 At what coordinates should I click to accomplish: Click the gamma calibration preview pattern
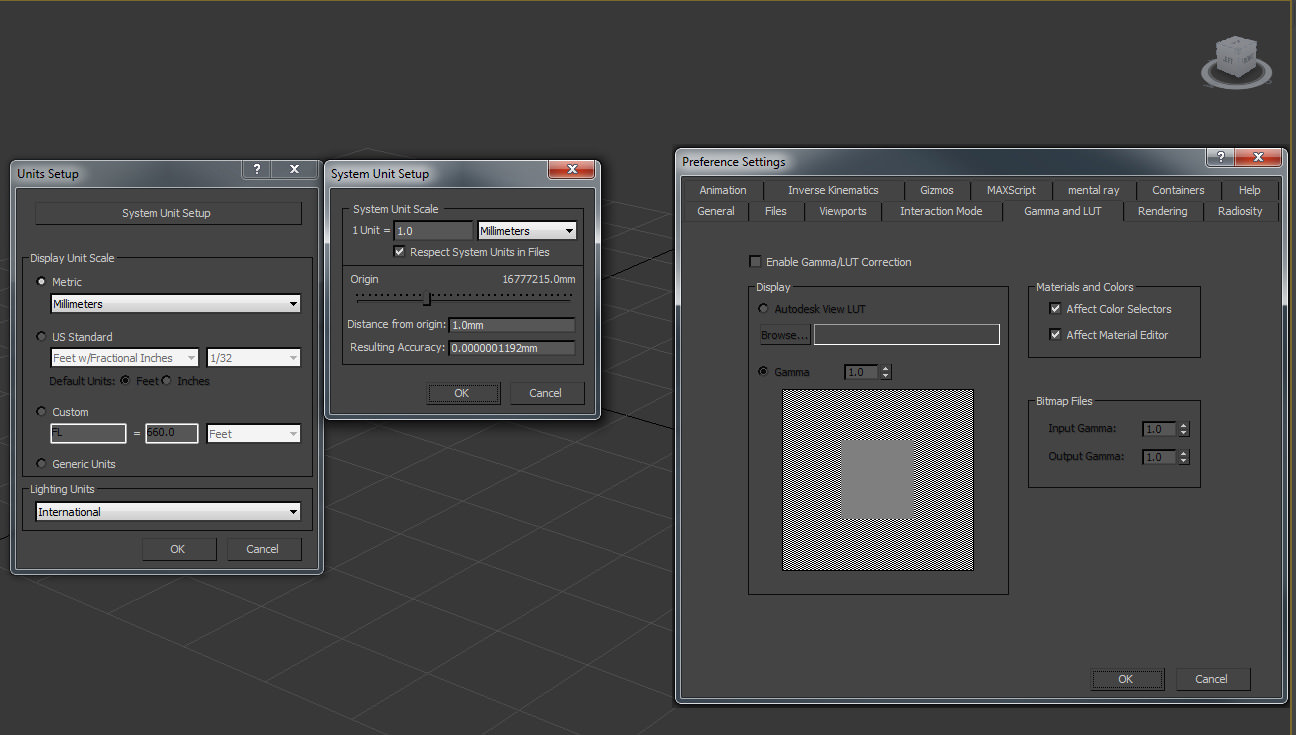pyautogui.click(x=878, y=480)
